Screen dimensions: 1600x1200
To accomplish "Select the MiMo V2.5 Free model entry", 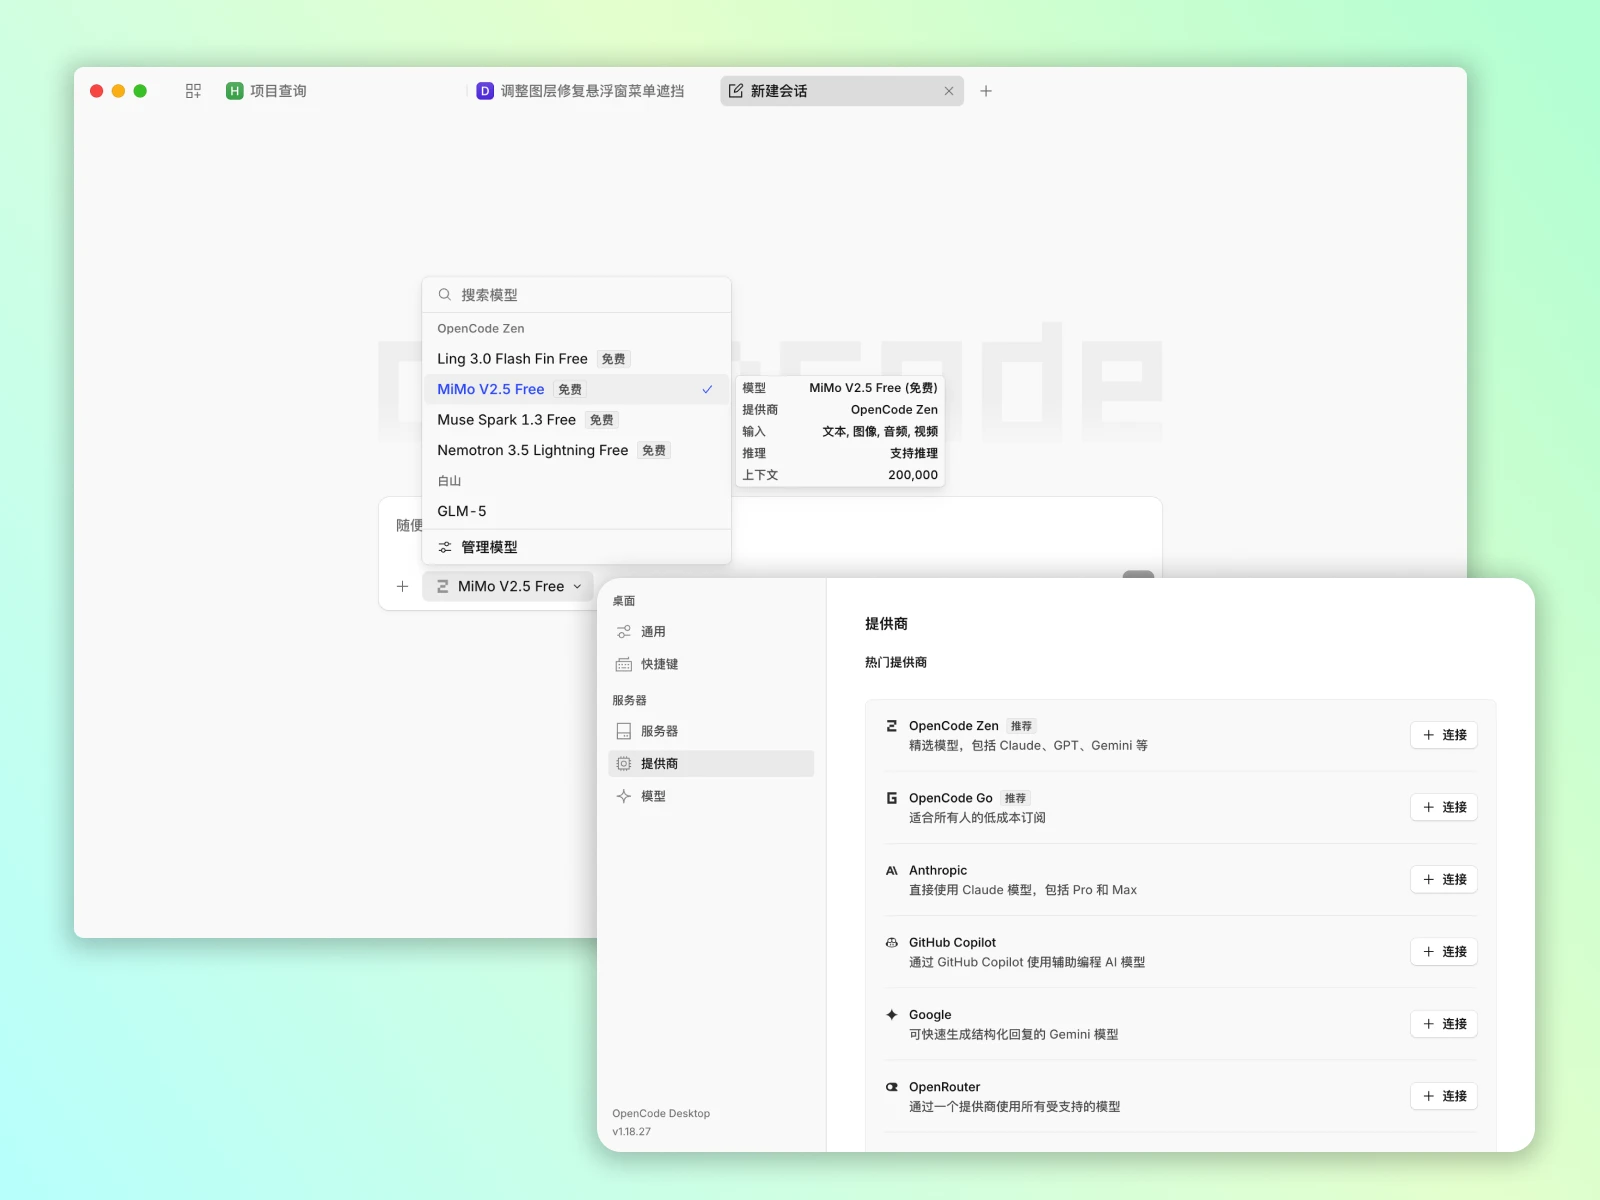I will (x=577, y=389).
